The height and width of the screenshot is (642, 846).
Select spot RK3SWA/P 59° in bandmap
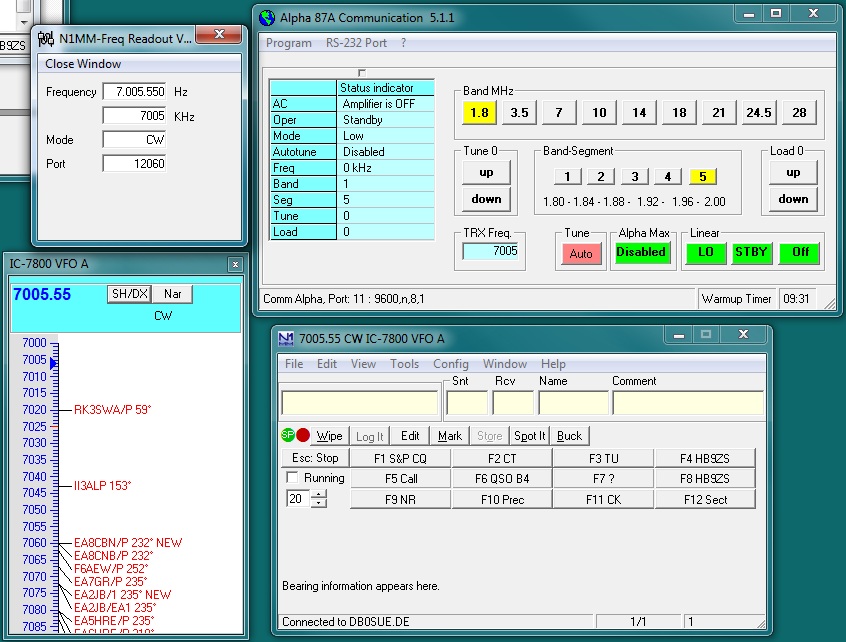click(x=112, y=409)
